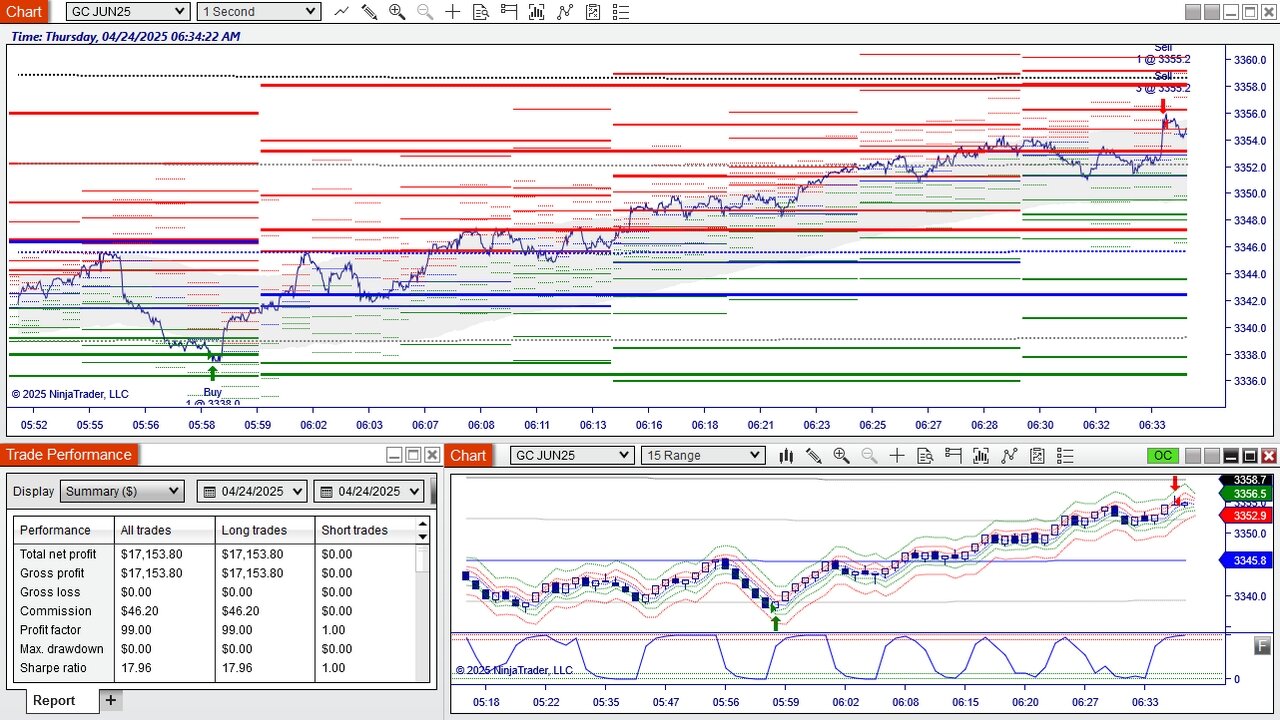Image resolution: width=1280 pixels, height=720 pixels.
Task: Open candlestick bar type in 15 Range chart
Action: (x=786, y=456)
